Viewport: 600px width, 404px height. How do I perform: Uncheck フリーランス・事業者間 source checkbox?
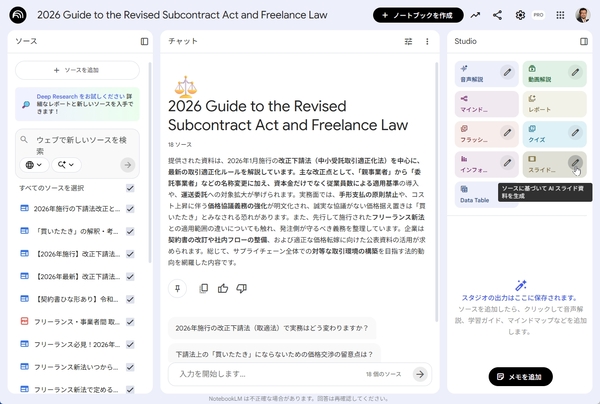[130, 322]
